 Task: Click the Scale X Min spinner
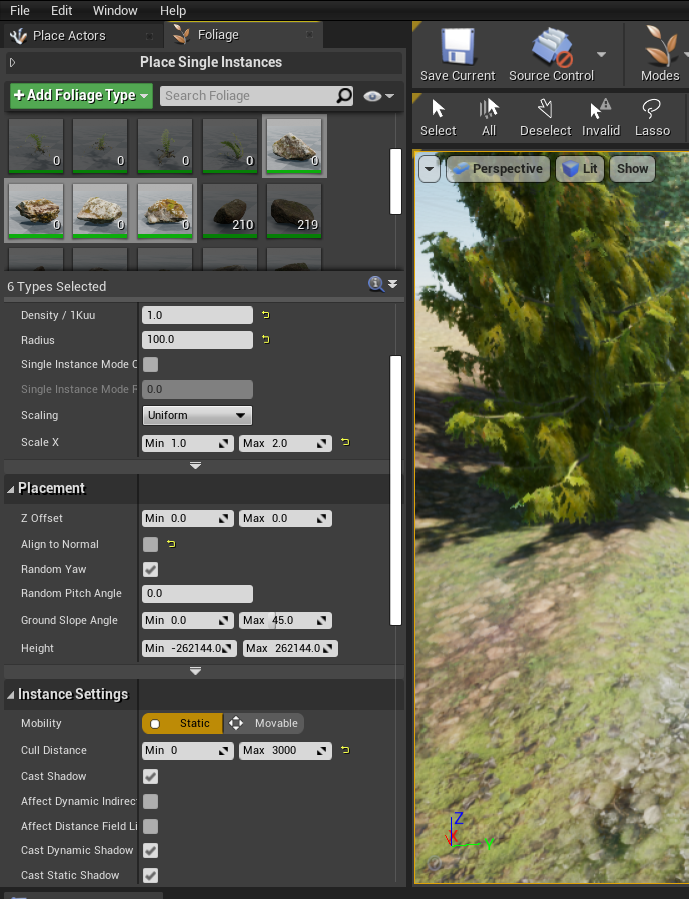[188, 443]
